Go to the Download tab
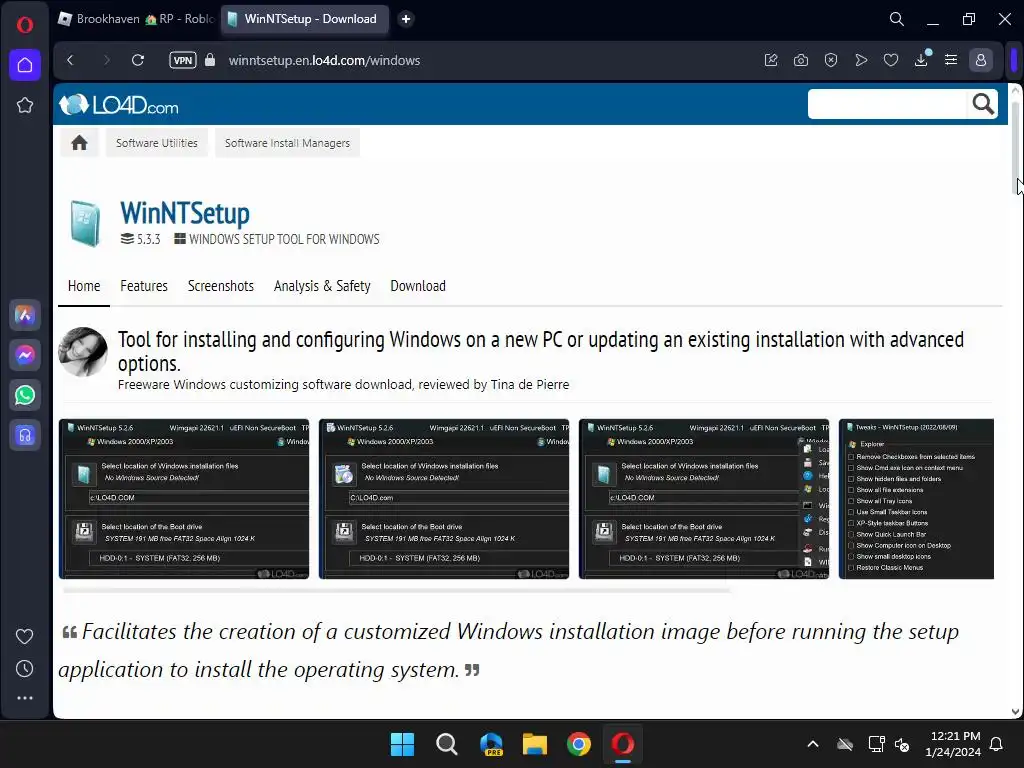The image size is (1024, 768). [418, 286]
